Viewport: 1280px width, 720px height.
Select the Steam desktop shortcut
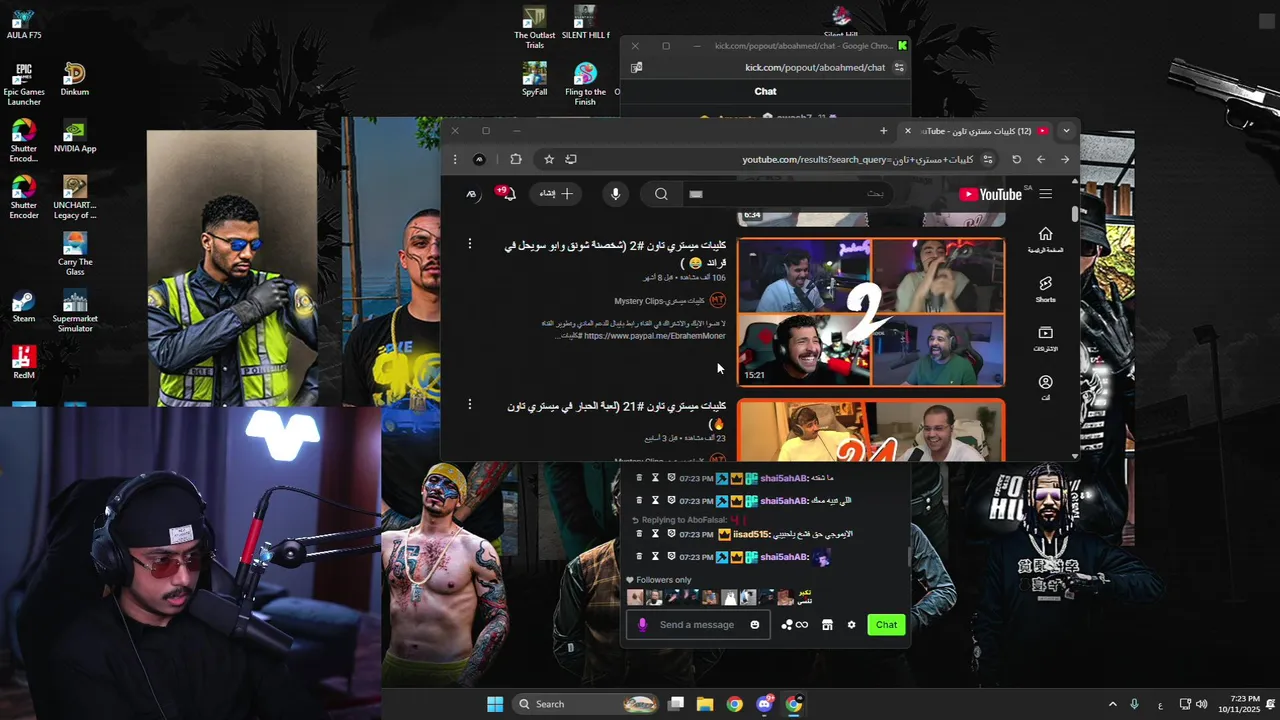click(x=24, y=307)
